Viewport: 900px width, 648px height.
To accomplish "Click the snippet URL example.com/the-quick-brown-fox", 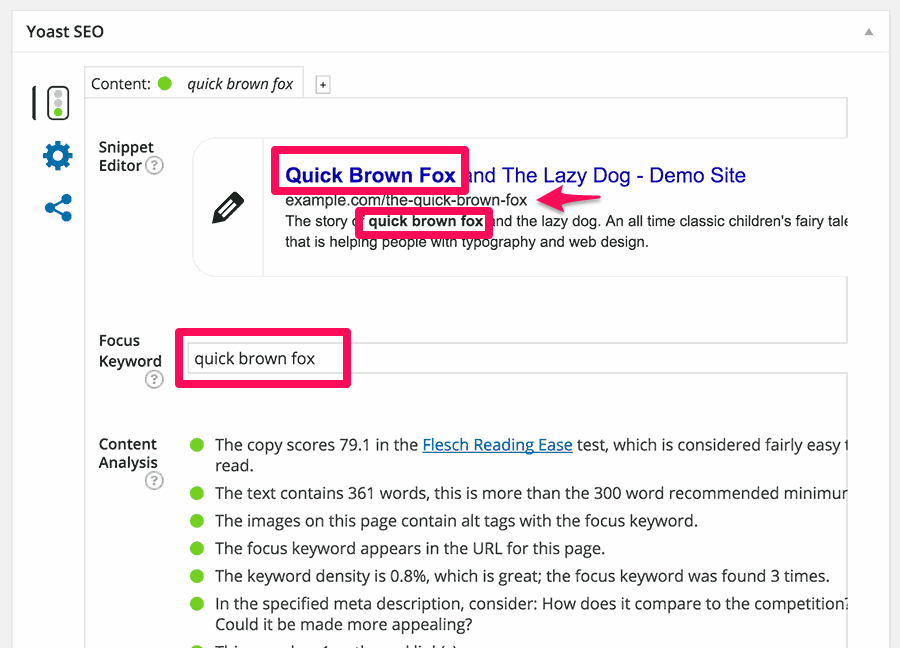I will 406,200.
